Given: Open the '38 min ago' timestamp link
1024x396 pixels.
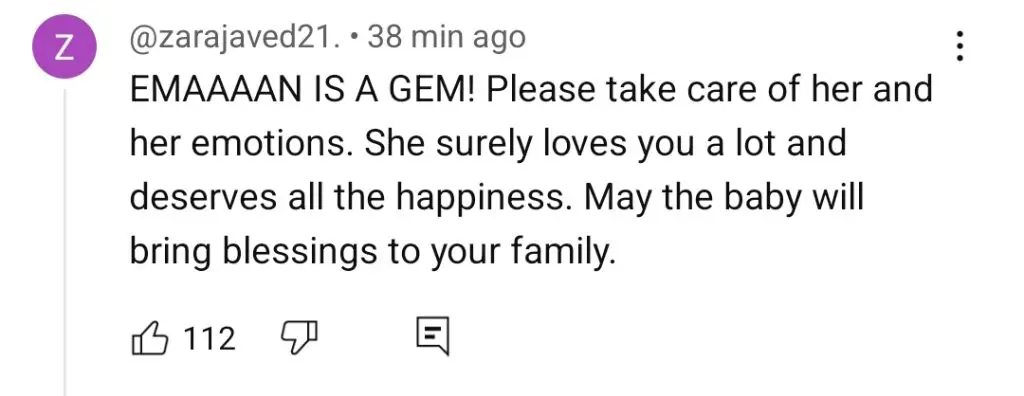Looking at the screenshot, I should [x=447, y=39].
